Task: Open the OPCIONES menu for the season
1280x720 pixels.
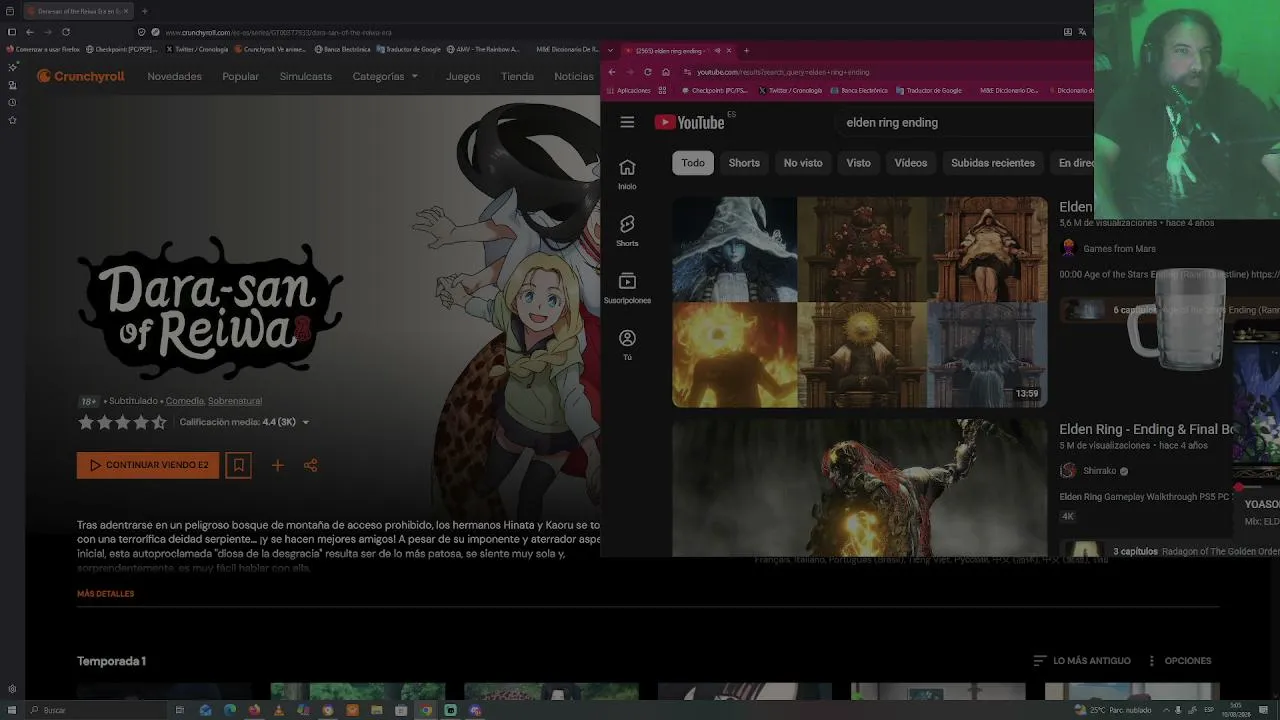Action: pos(1179,661)
